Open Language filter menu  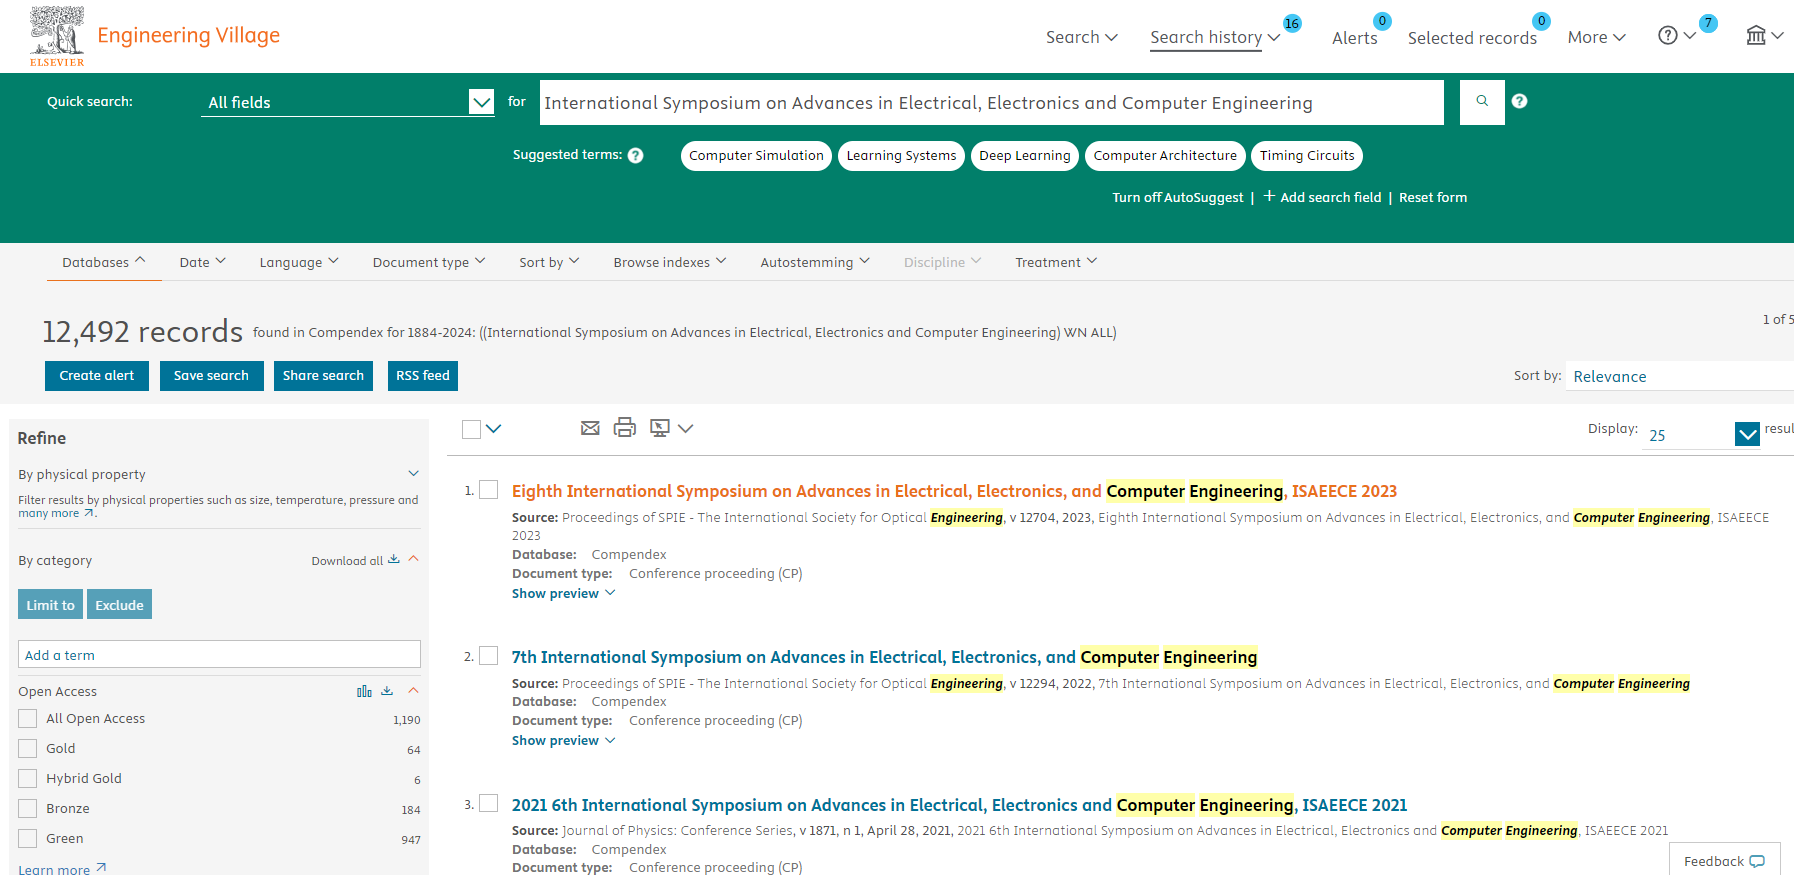[x=299, y=262]
